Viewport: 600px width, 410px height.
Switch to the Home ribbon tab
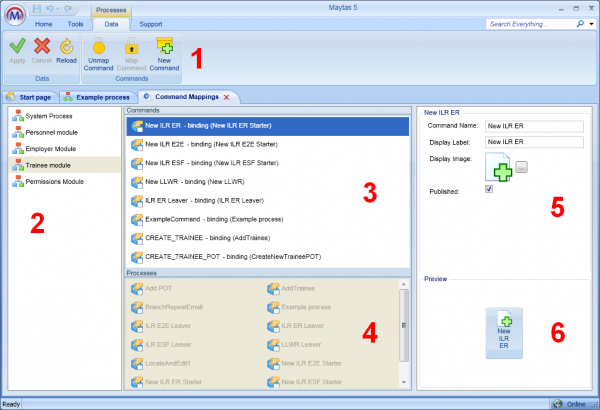44,22
